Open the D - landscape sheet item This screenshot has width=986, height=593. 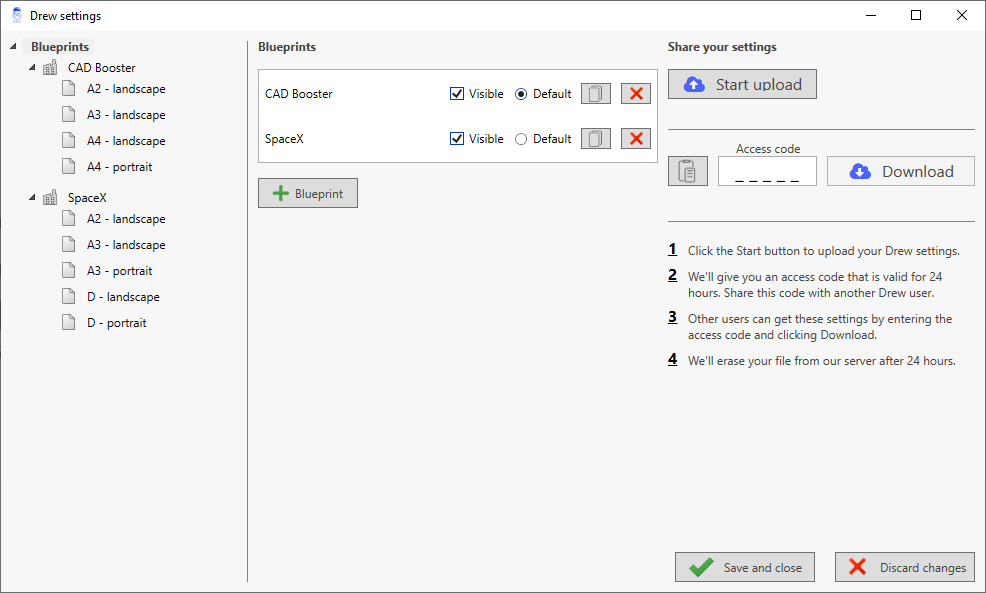(123, 297)
